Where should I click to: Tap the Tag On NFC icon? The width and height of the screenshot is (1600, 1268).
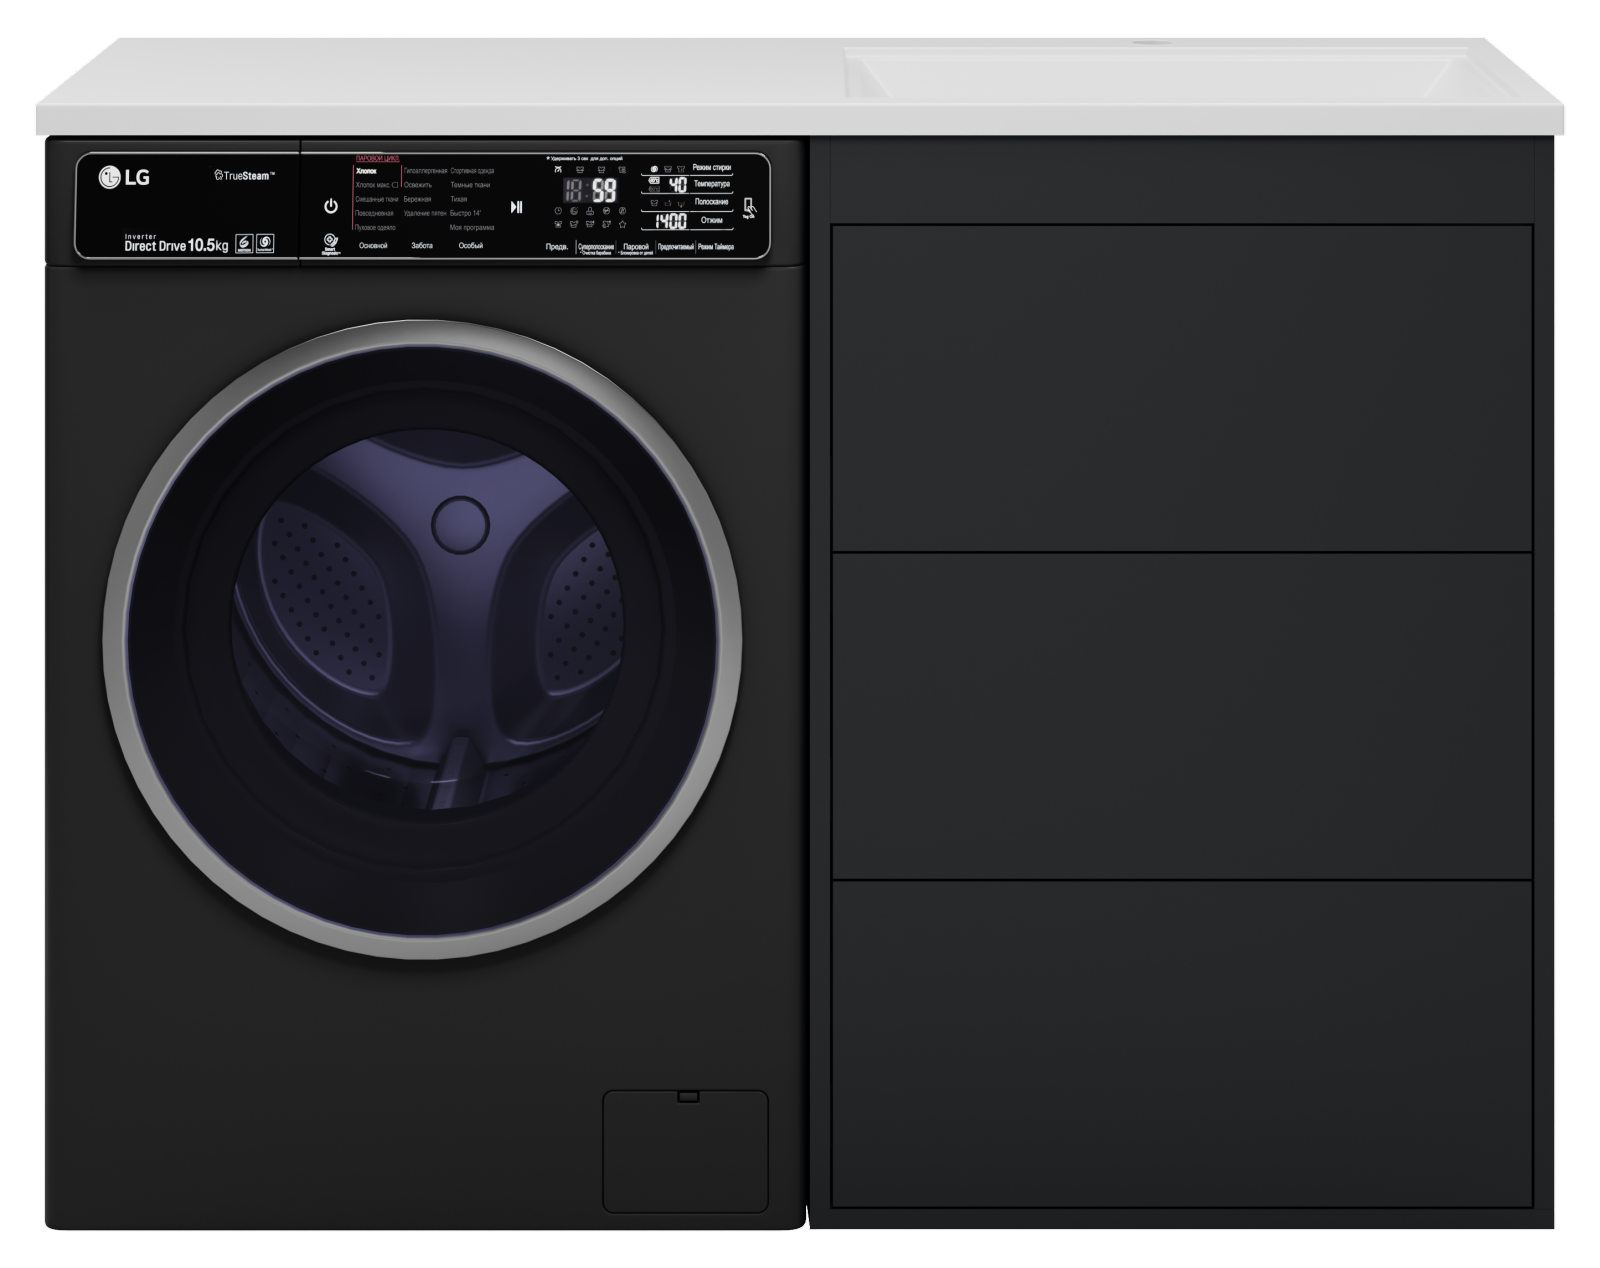click(x=750, y=208)
